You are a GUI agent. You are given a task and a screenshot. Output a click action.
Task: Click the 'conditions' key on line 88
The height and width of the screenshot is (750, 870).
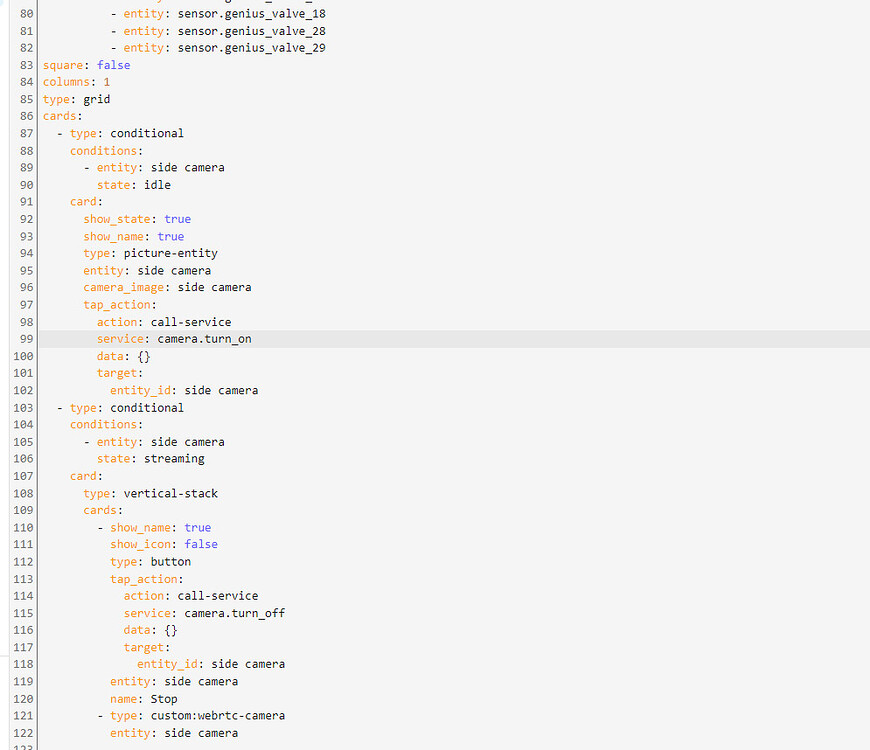coord(103,151)
